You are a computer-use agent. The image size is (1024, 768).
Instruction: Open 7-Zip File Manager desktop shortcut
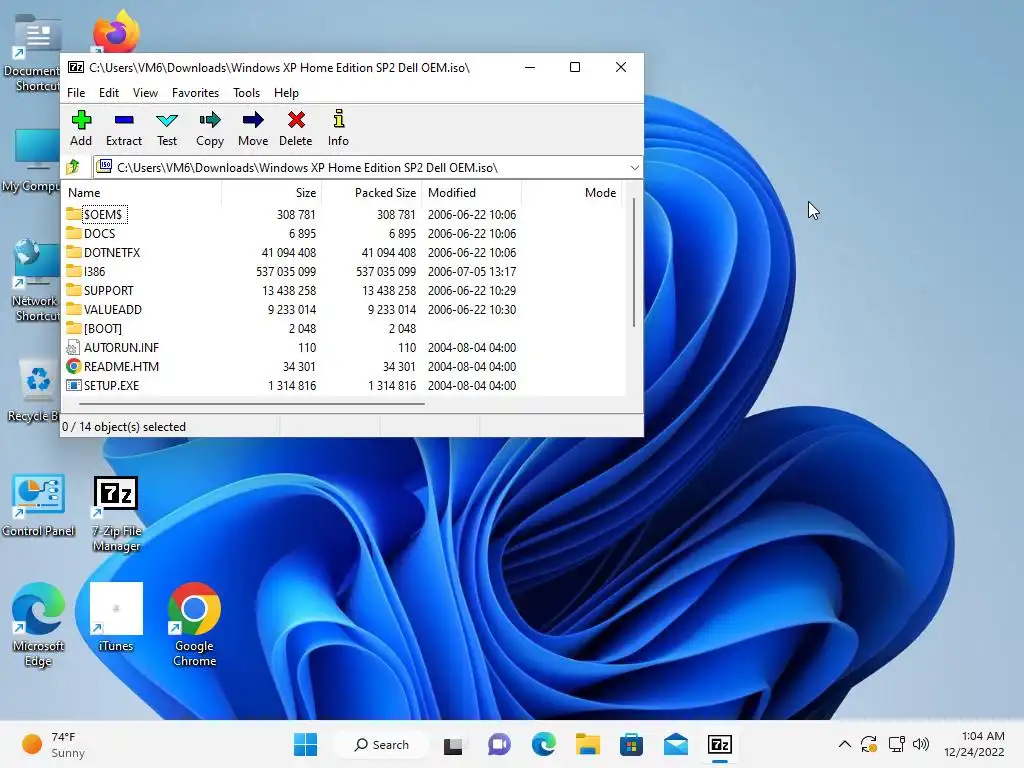(x=116, y=514)
